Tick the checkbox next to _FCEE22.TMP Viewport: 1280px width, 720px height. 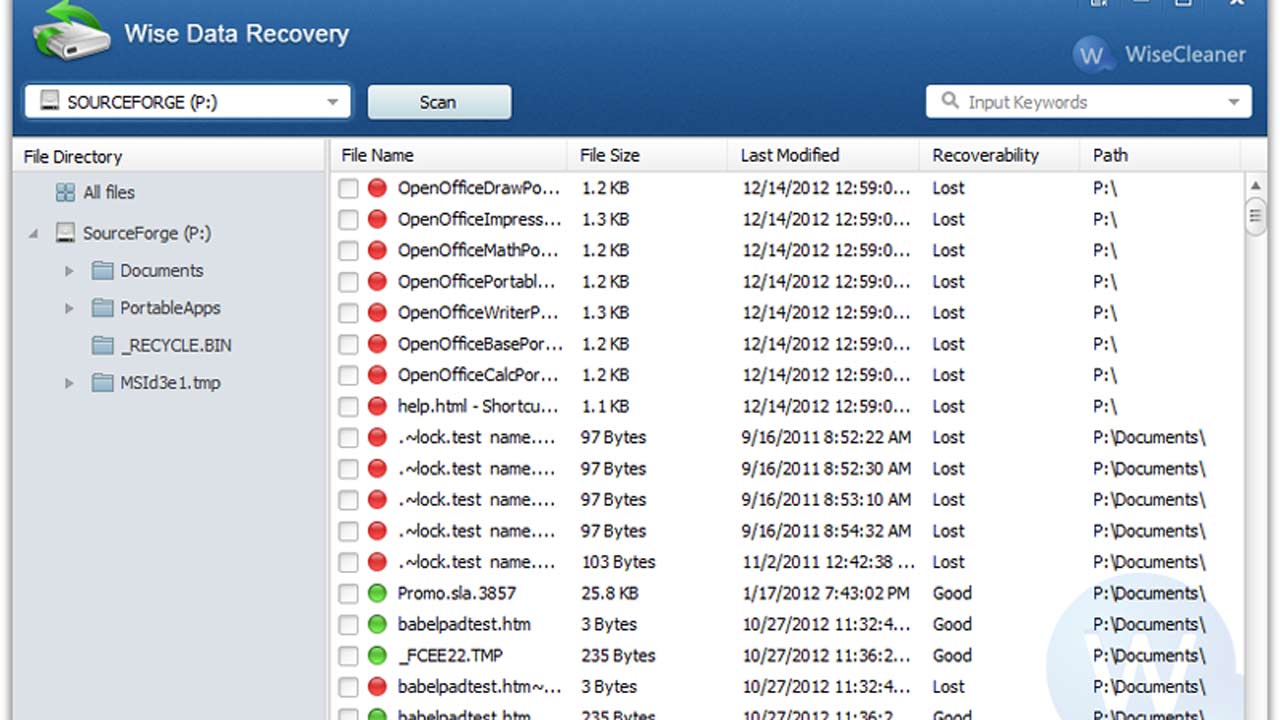[348, 657]
